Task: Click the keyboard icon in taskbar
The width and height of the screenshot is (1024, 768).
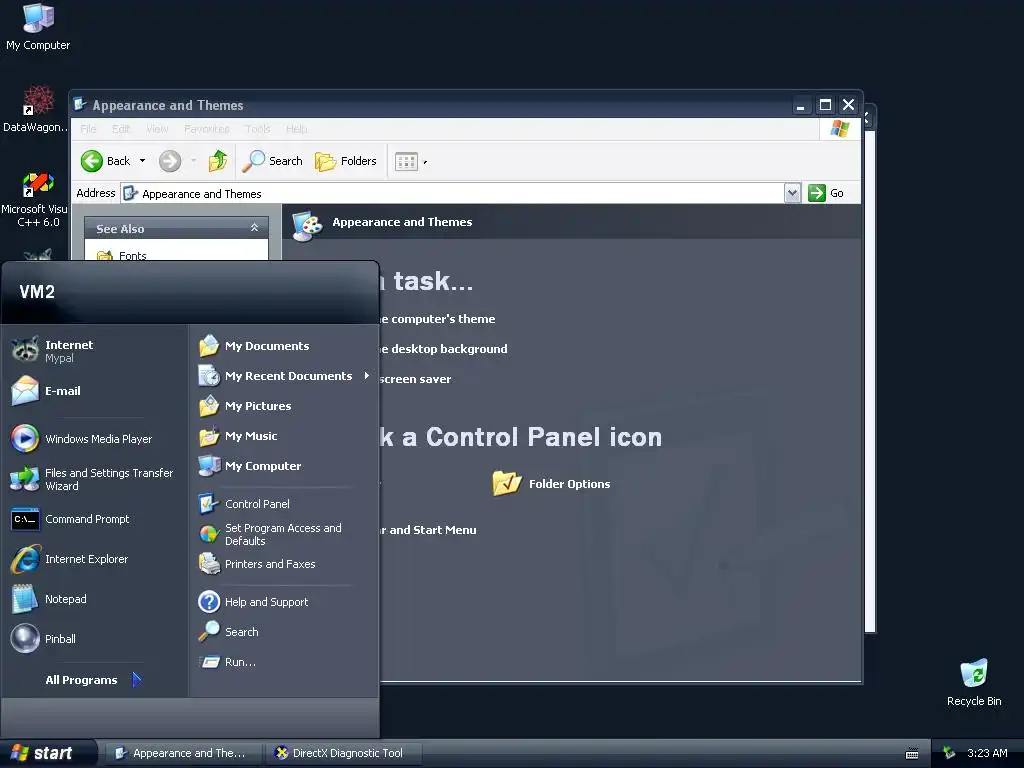Action: click(912, 754)
